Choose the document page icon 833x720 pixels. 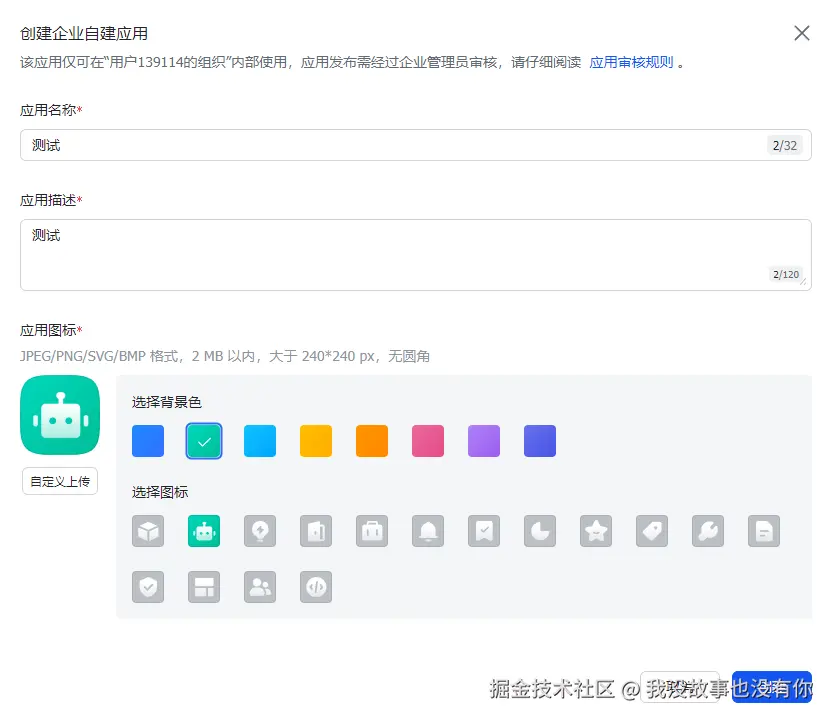tap(764, 531)
